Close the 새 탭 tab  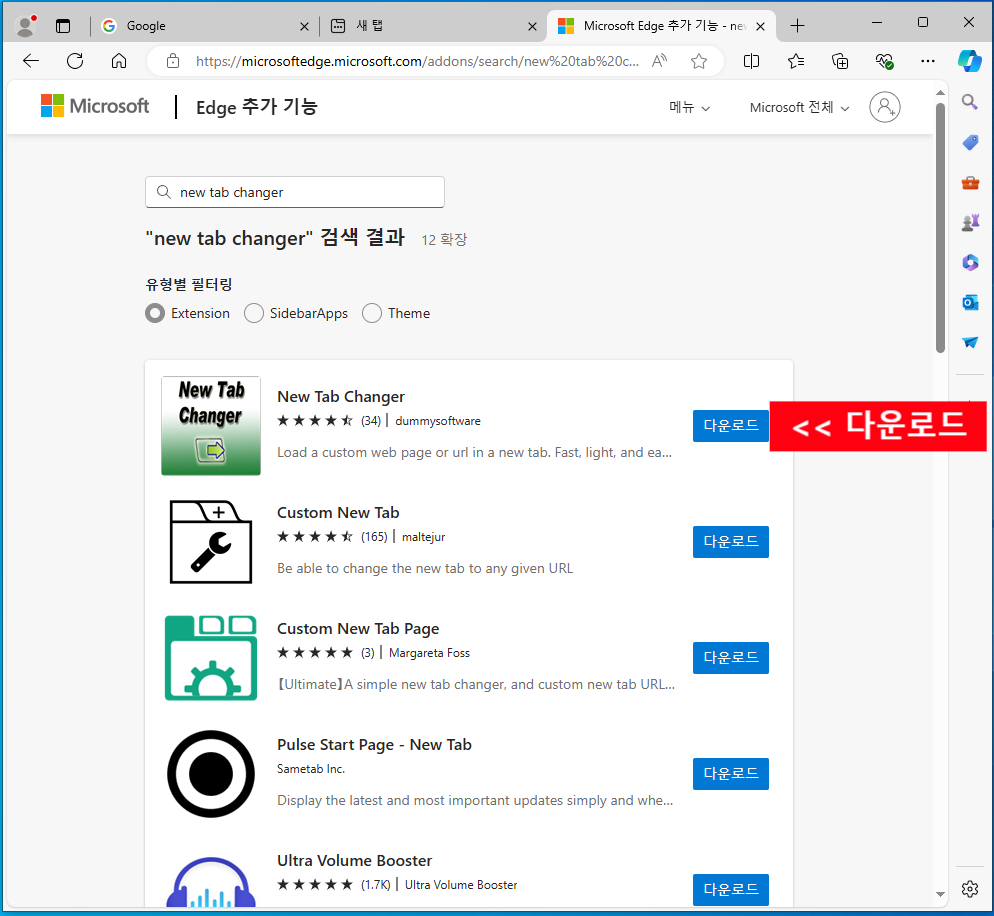coord(532,27)
